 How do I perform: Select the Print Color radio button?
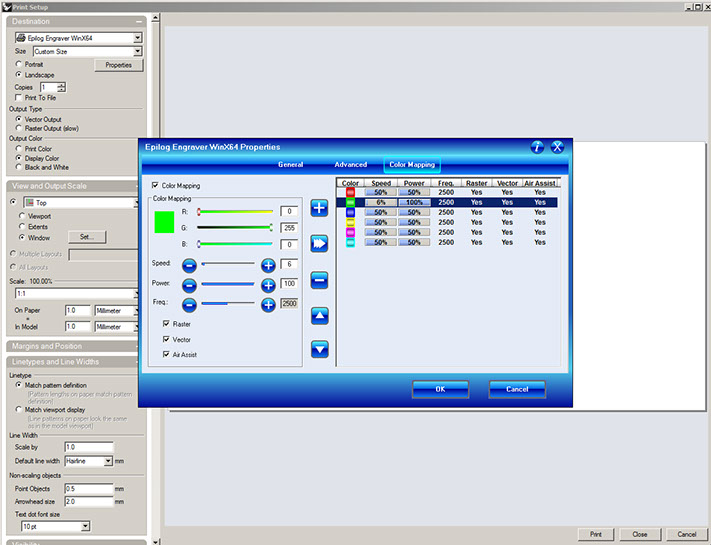tap(19, 148)
